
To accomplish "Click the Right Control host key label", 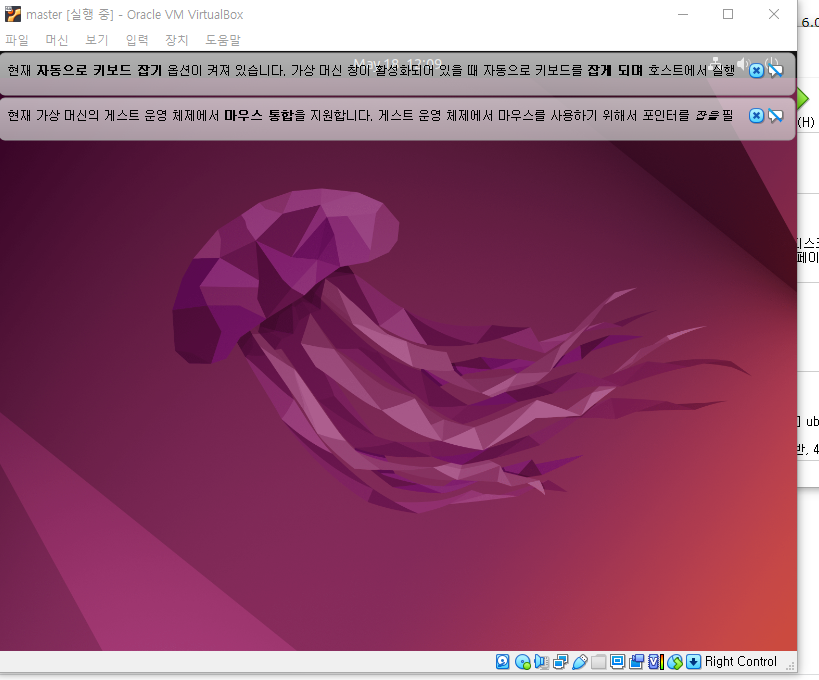I will (741, 662).
